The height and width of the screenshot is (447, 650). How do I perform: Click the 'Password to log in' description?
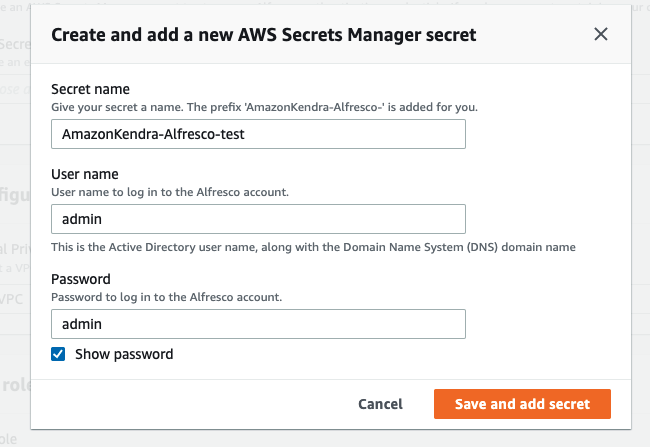pos(166,296)
